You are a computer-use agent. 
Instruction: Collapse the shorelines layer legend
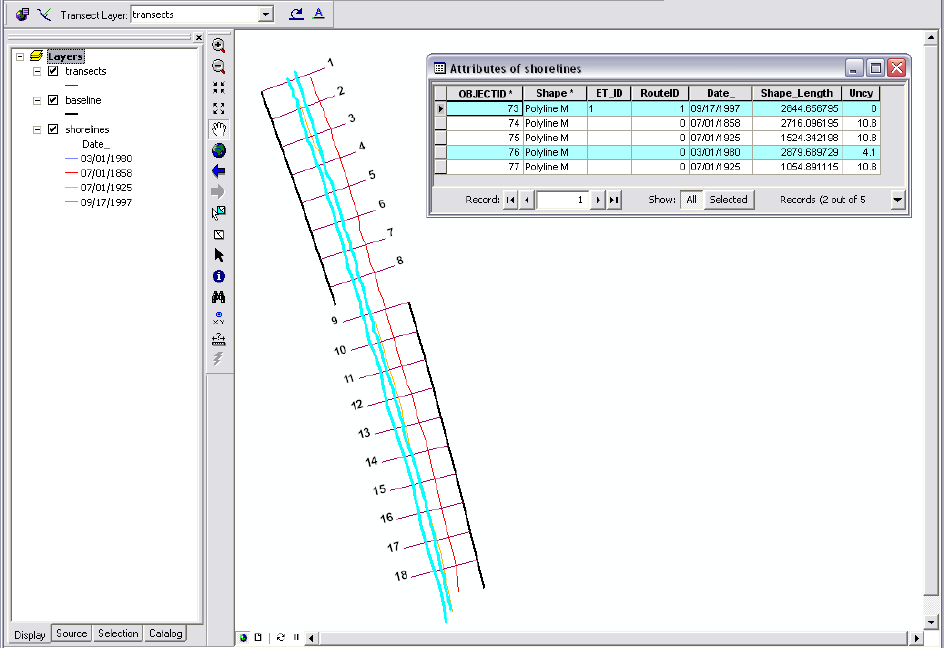37,129
